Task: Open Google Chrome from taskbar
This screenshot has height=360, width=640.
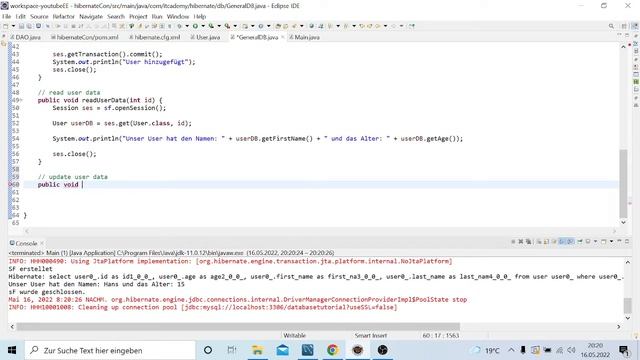Action: click(x=333, y=350)
